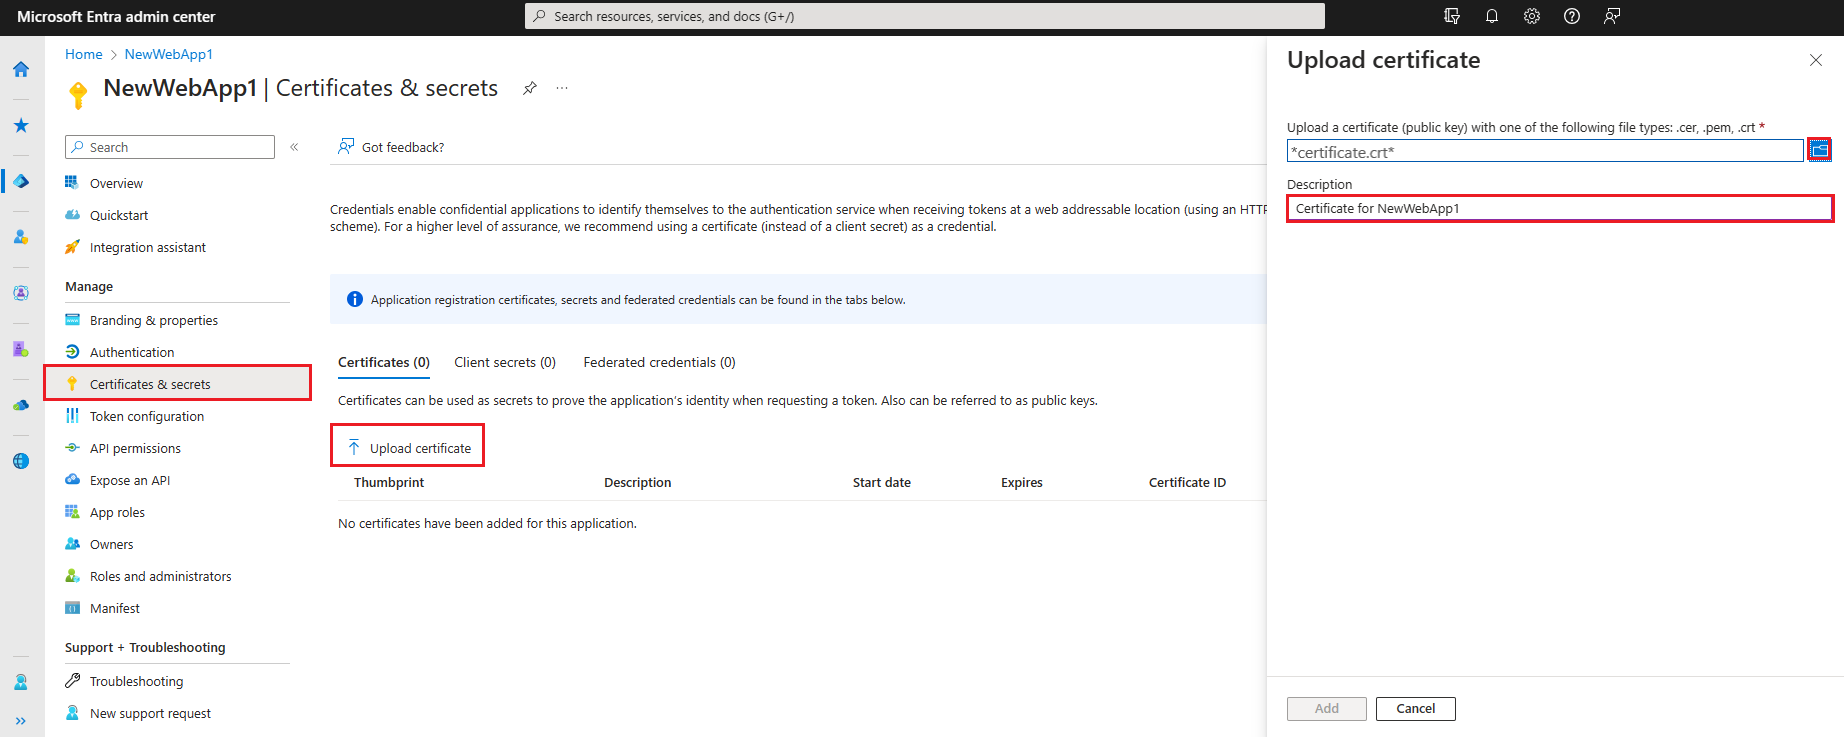Click Got feedback? link
This screenshot has width=1844, height=737.
point(403,147)
